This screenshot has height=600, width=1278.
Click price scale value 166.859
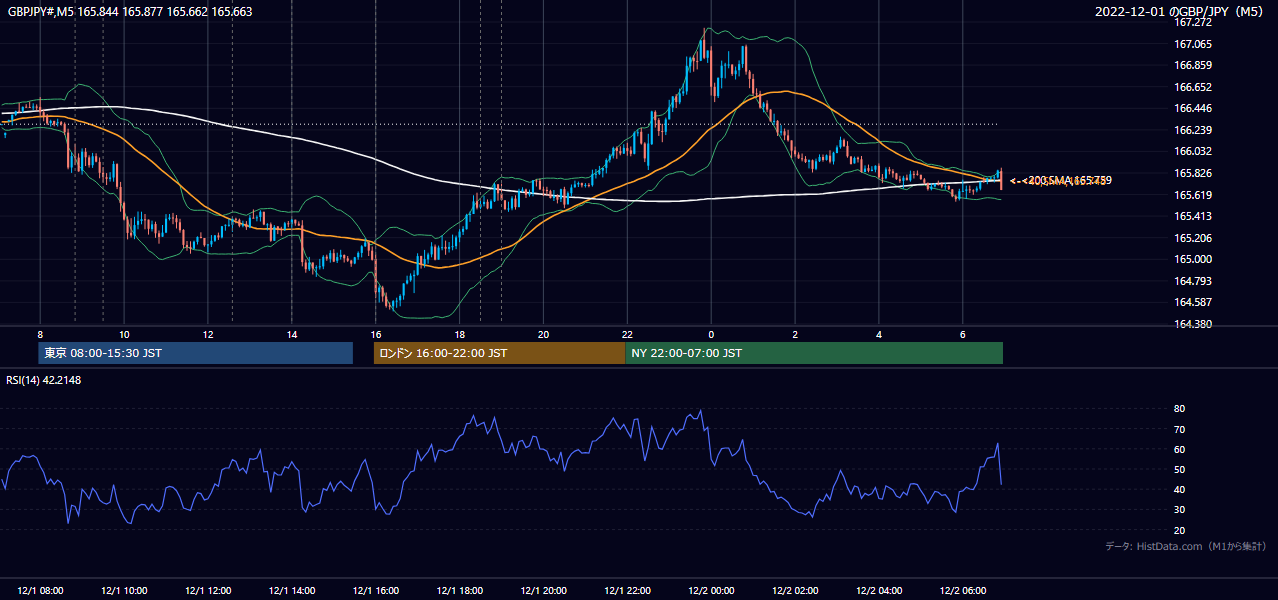1192,65
